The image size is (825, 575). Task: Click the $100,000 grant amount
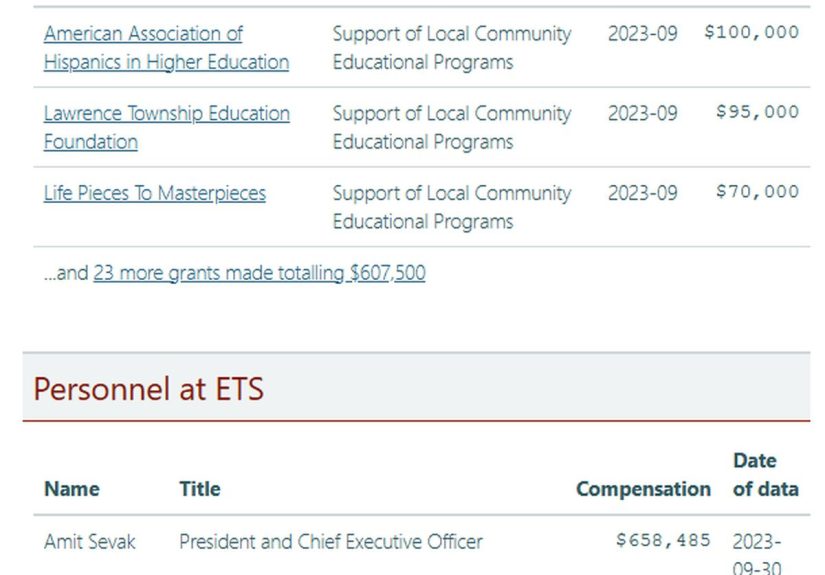[751, 33]
